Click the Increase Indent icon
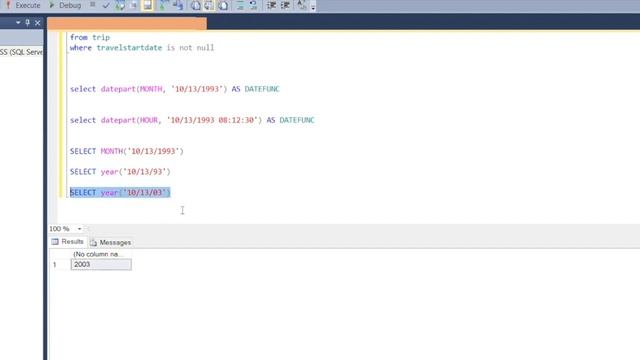Viewport: 640px width, 360px height. point(285,5)
